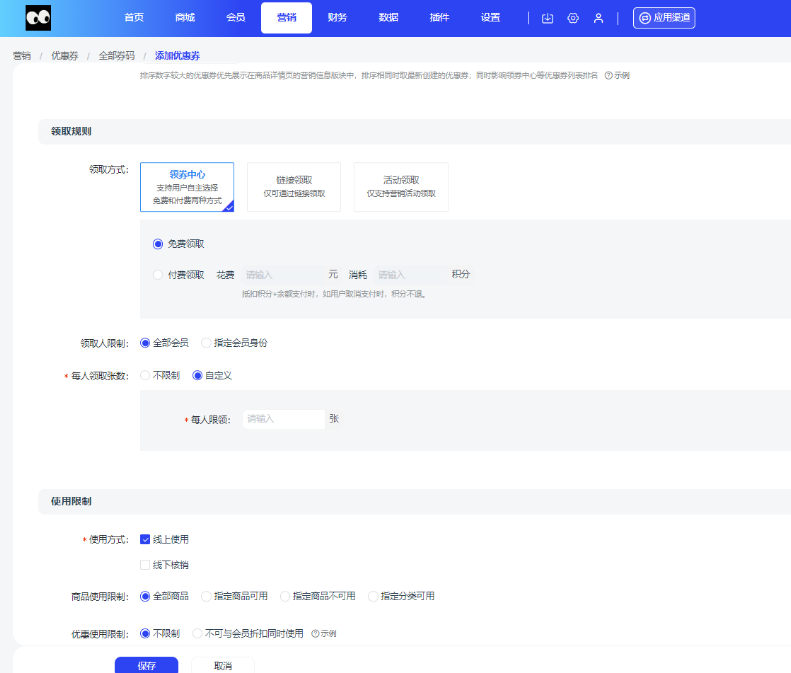Click the owl logo icon
791x673 pixels.
click(38, 18)
